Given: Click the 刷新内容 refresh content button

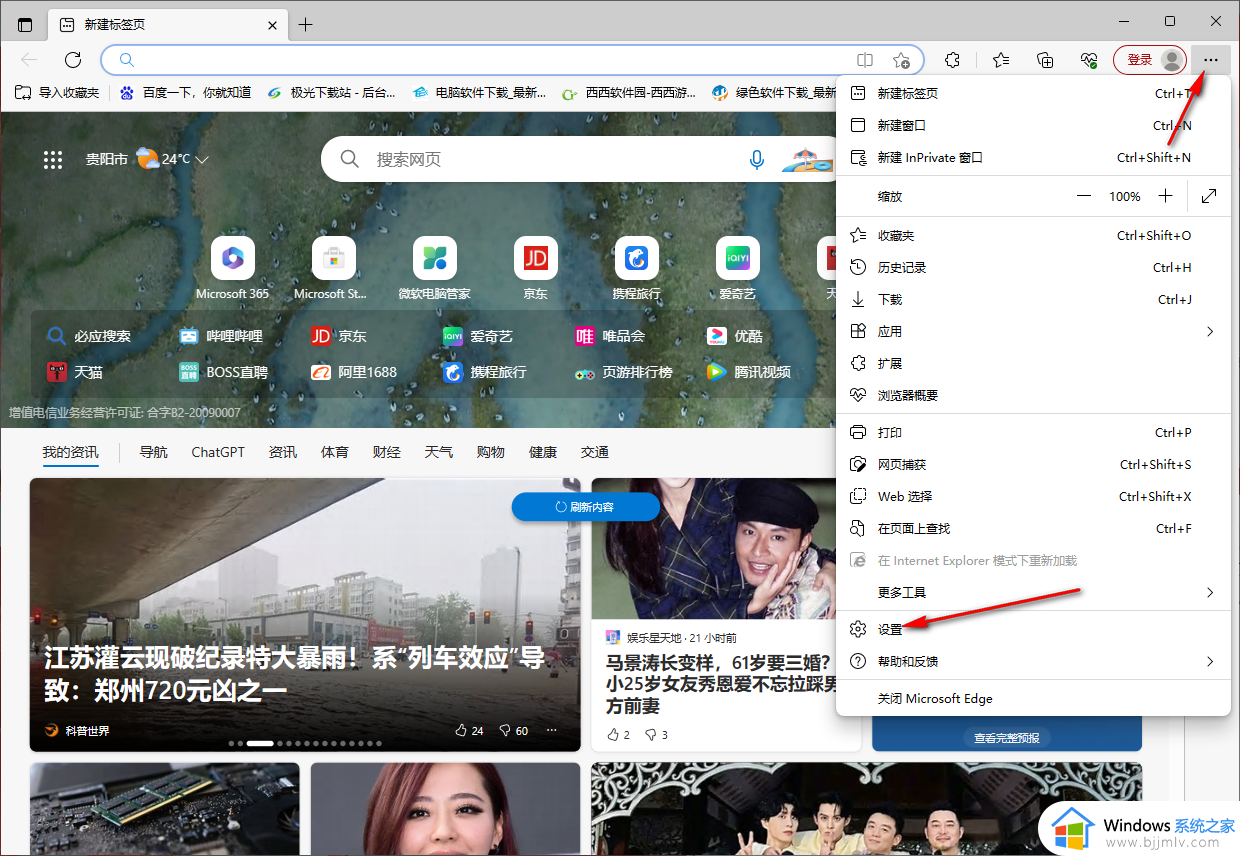Looking at the screenshot, I should pyautogui.click(x=586, y=507).
